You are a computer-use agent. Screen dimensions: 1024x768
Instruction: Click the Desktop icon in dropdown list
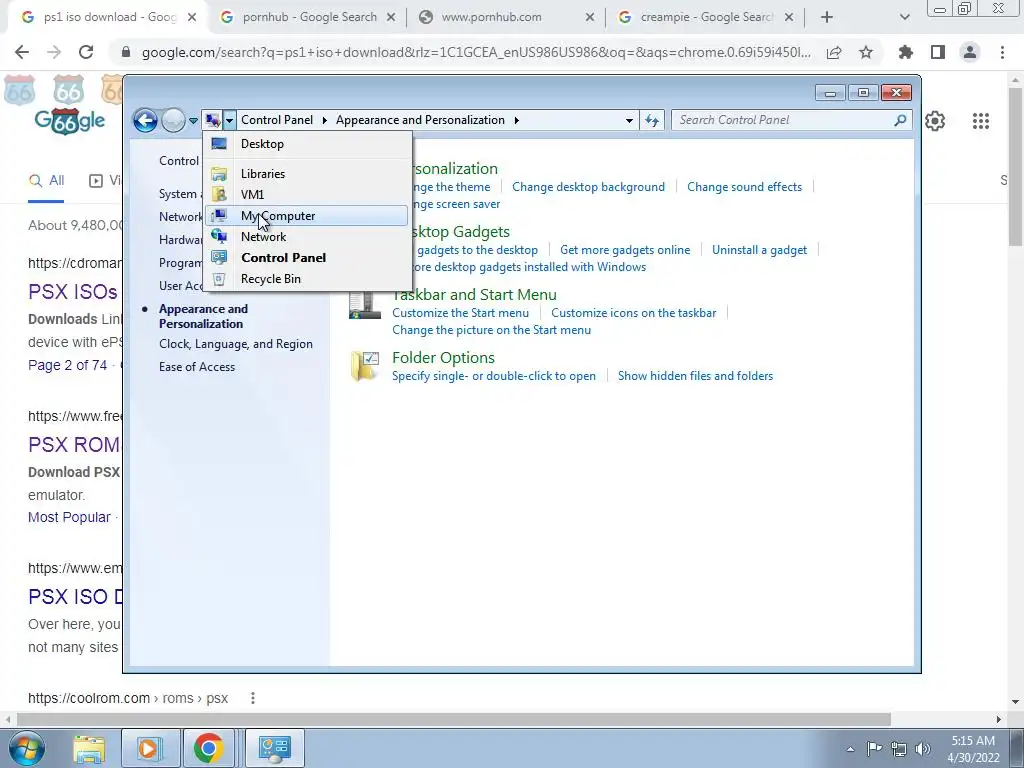point(219,144)
